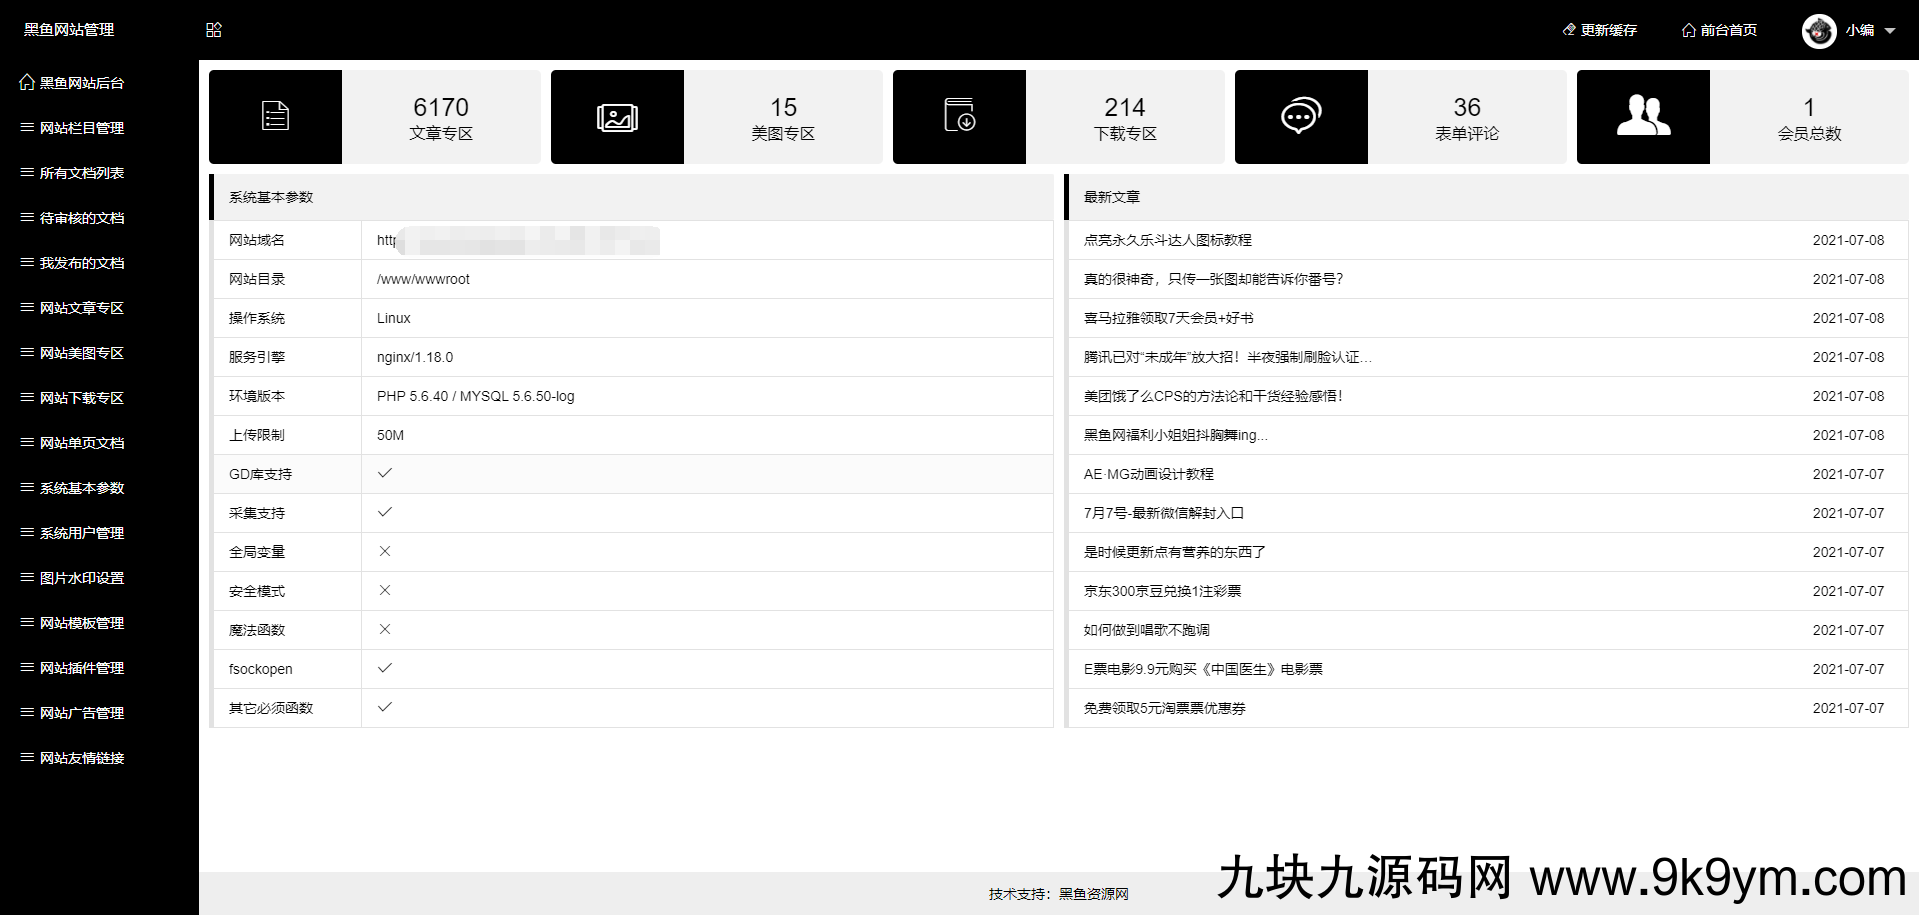Click the 黑鱼资源网 footer link
Image resolution: width=1919 pixels, height=915 pixels.
[x=1093, y=894]
